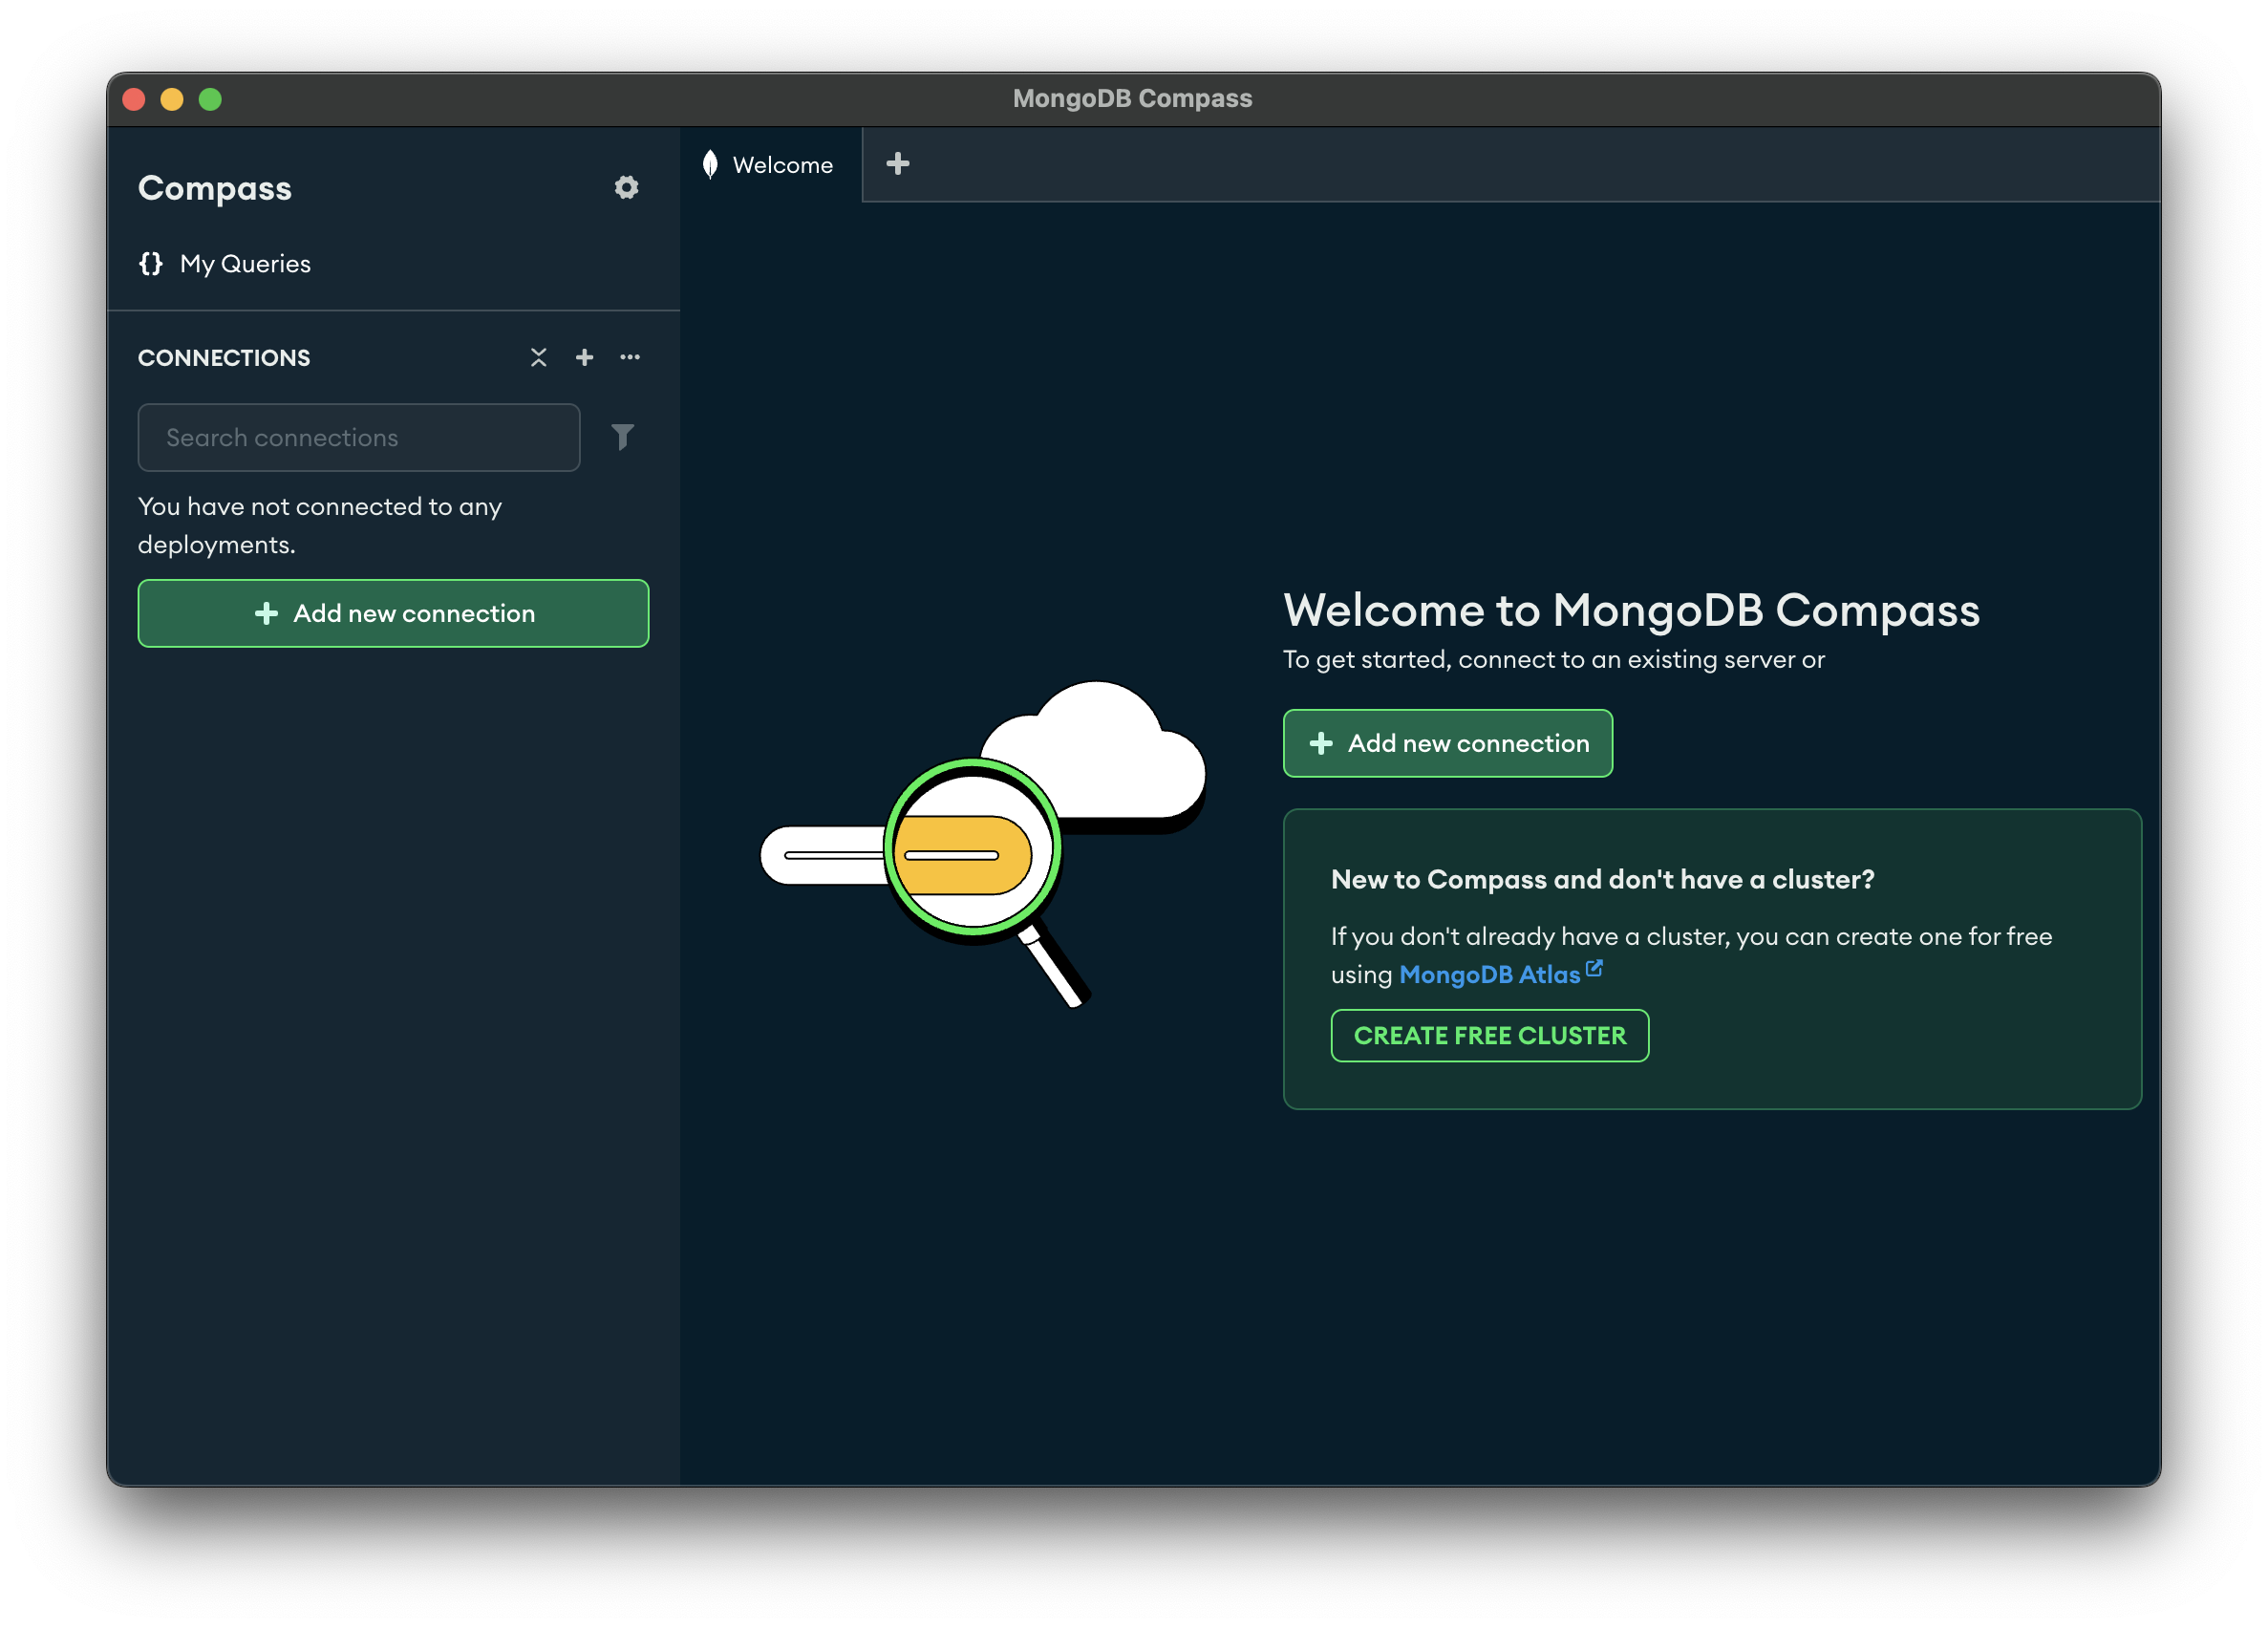Screen dimensions: 2268x1628
Task: Open a new tab with plus
Action: pyautogui.click(x=898, y=164)
